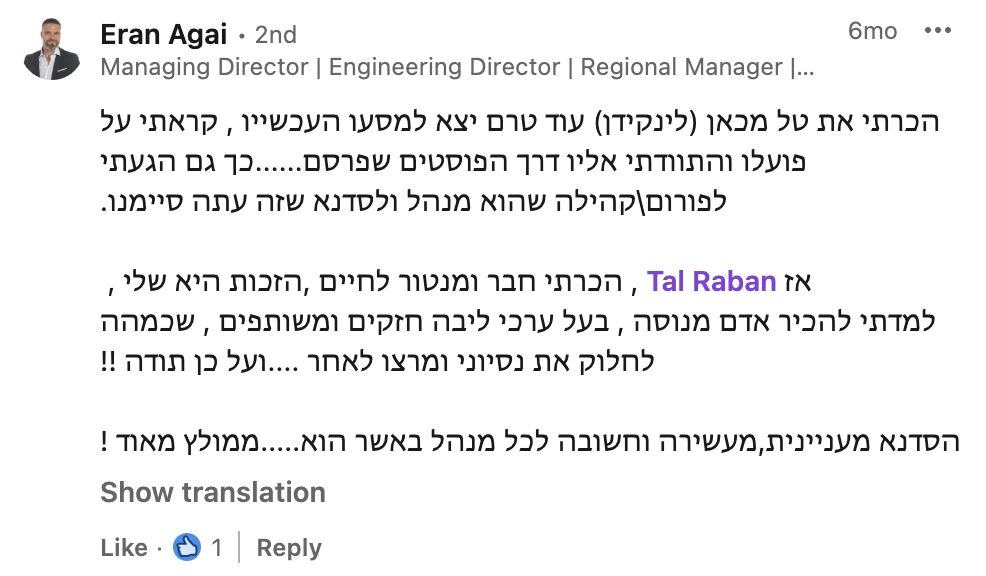Click the final line ending "ממולץ מאוד !"

(x=530, y=440)
